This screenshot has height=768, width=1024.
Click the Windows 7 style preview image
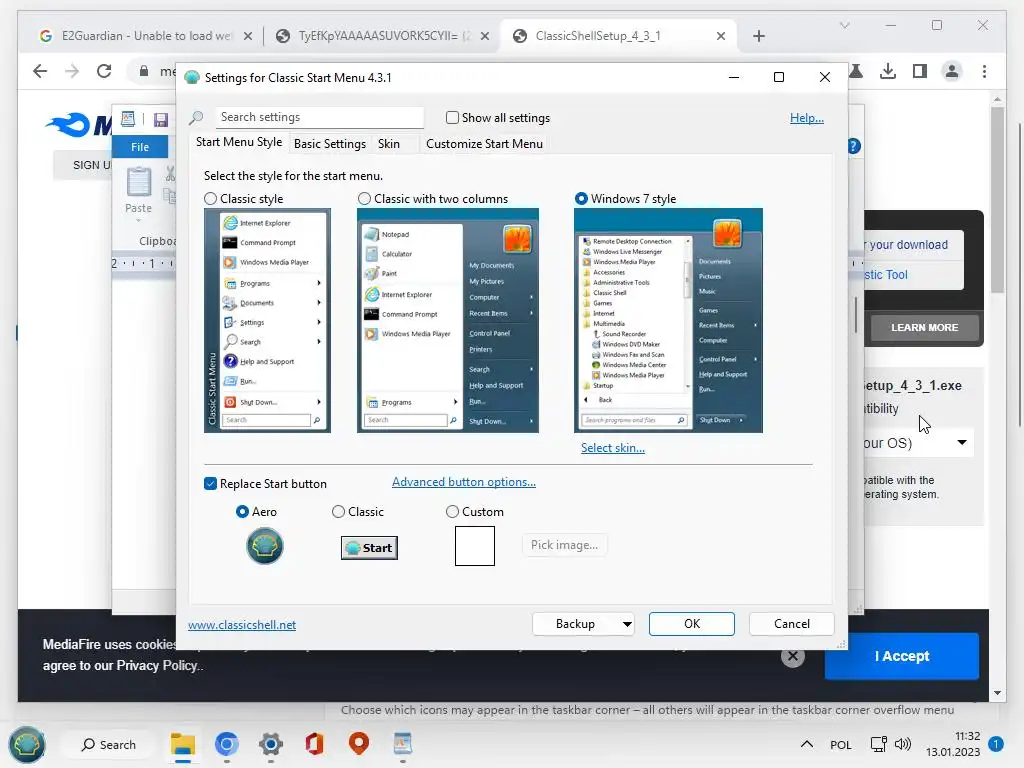[668, 321]
